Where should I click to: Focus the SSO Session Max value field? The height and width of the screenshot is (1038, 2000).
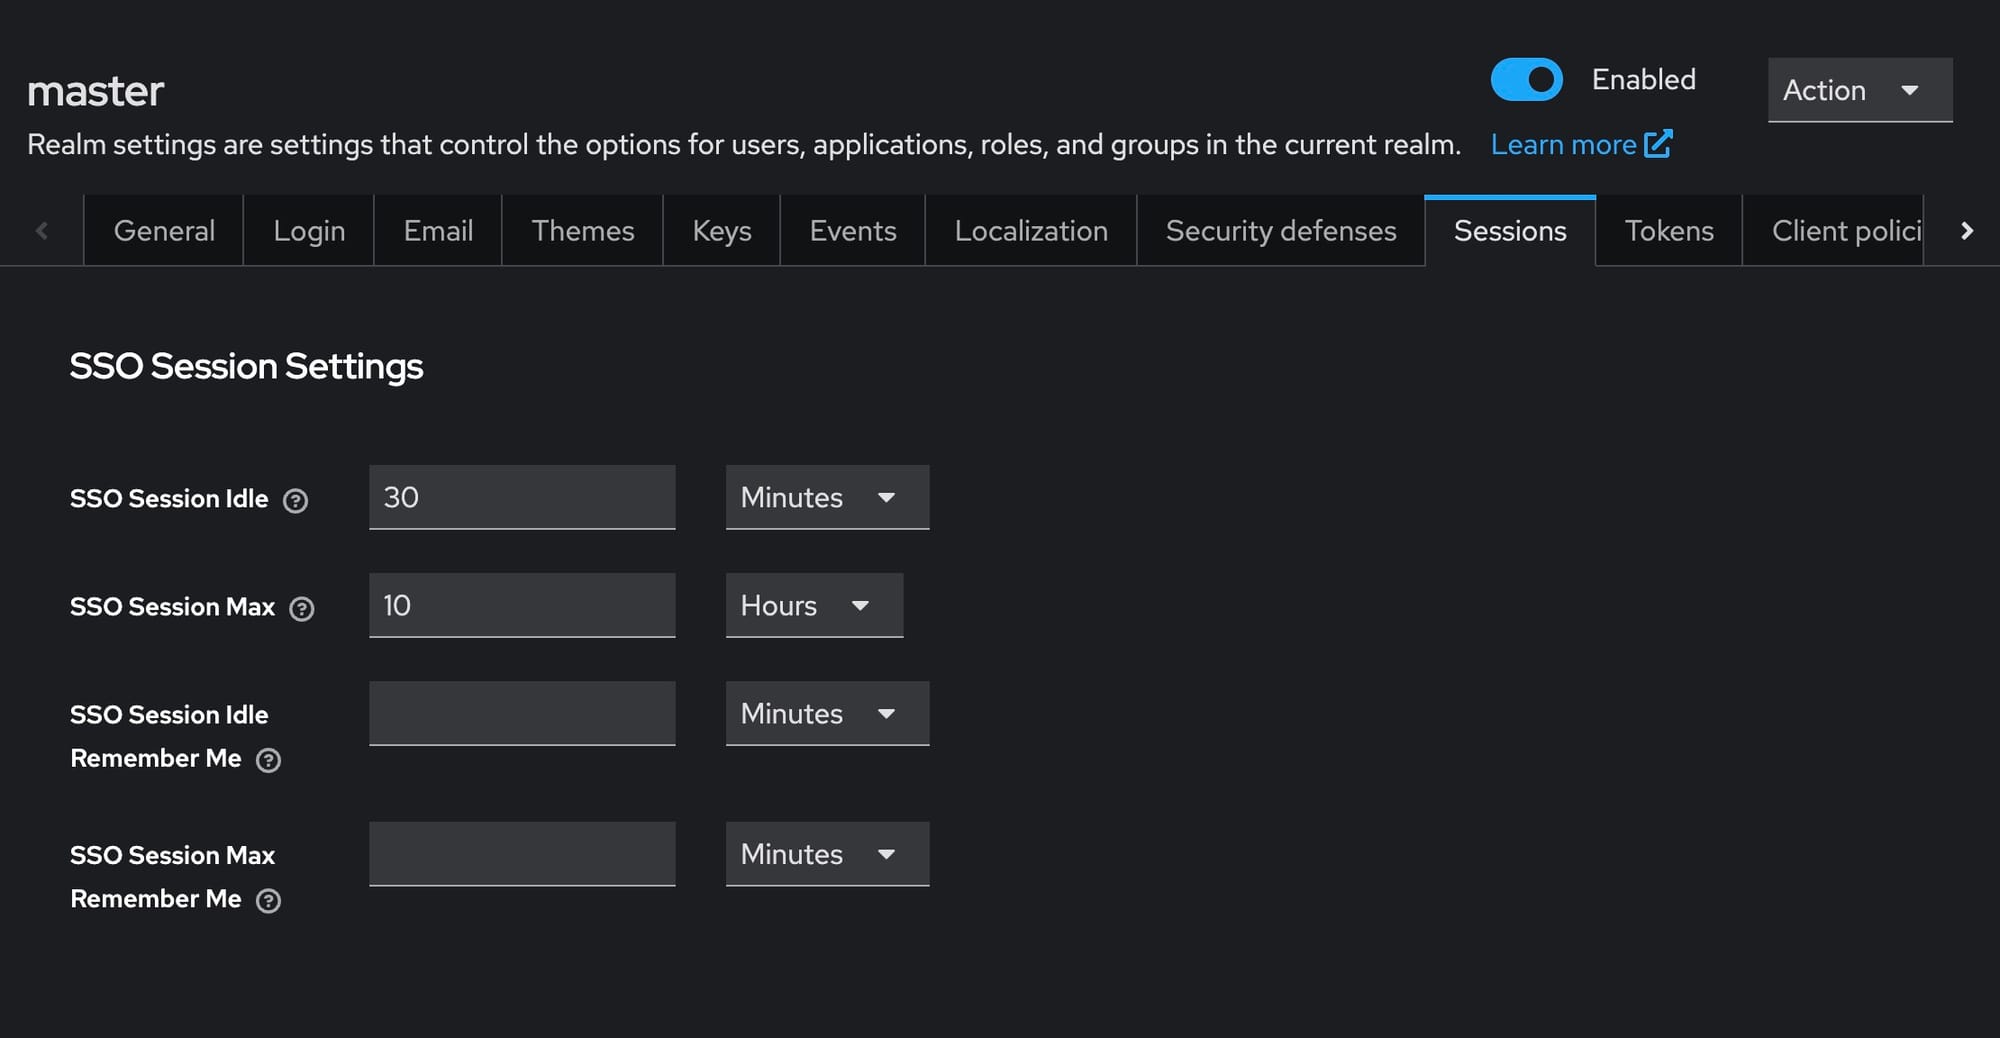point(522,605)
